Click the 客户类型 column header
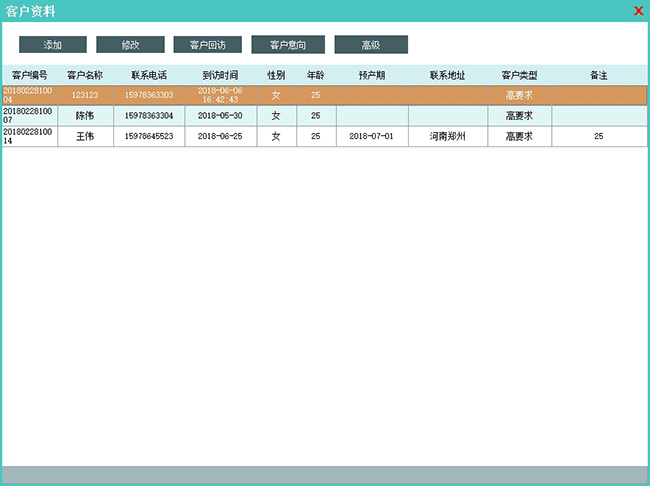Screen dimensions: 650x486 point(519,75)
